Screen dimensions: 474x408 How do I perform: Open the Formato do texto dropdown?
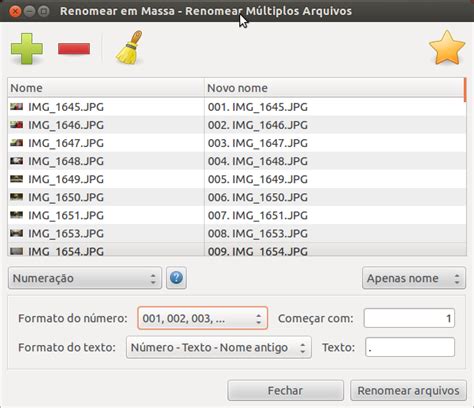coord(219,347)
